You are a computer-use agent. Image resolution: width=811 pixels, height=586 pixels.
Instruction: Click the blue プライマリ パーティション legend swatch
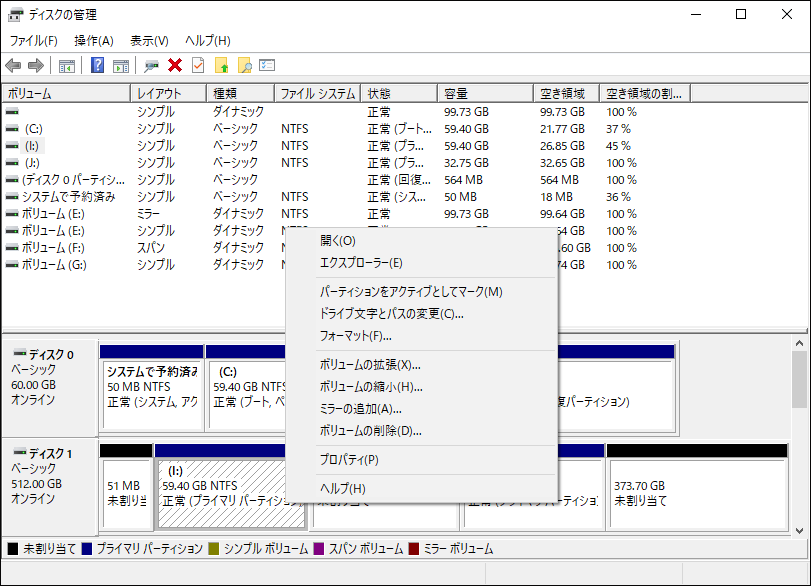[87, 549]
